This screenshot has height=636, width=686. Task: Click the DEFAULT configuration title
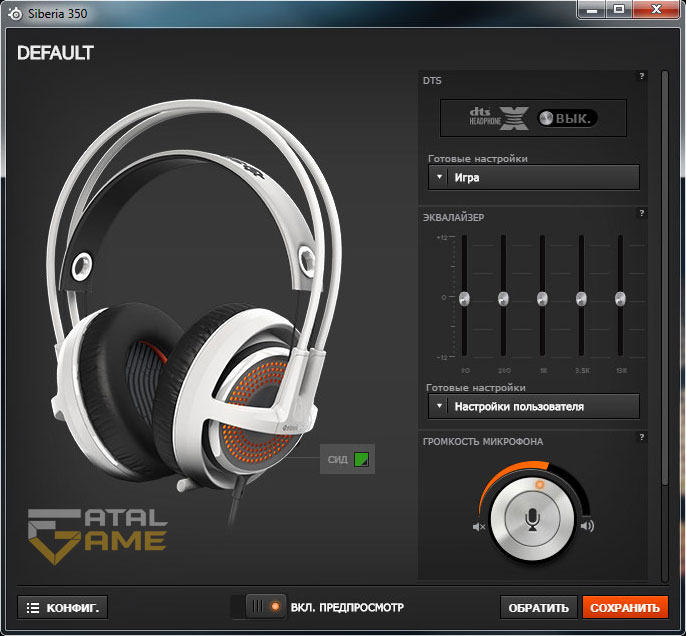55,53
